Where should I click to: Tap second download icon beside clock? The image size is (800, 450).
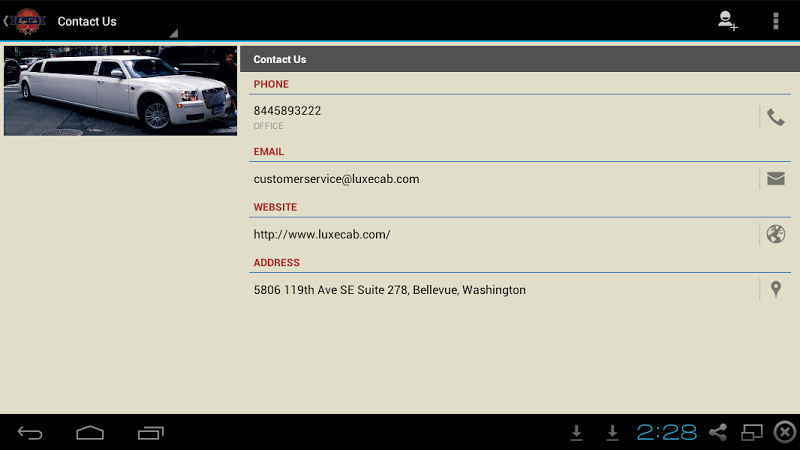coord(612,433)
